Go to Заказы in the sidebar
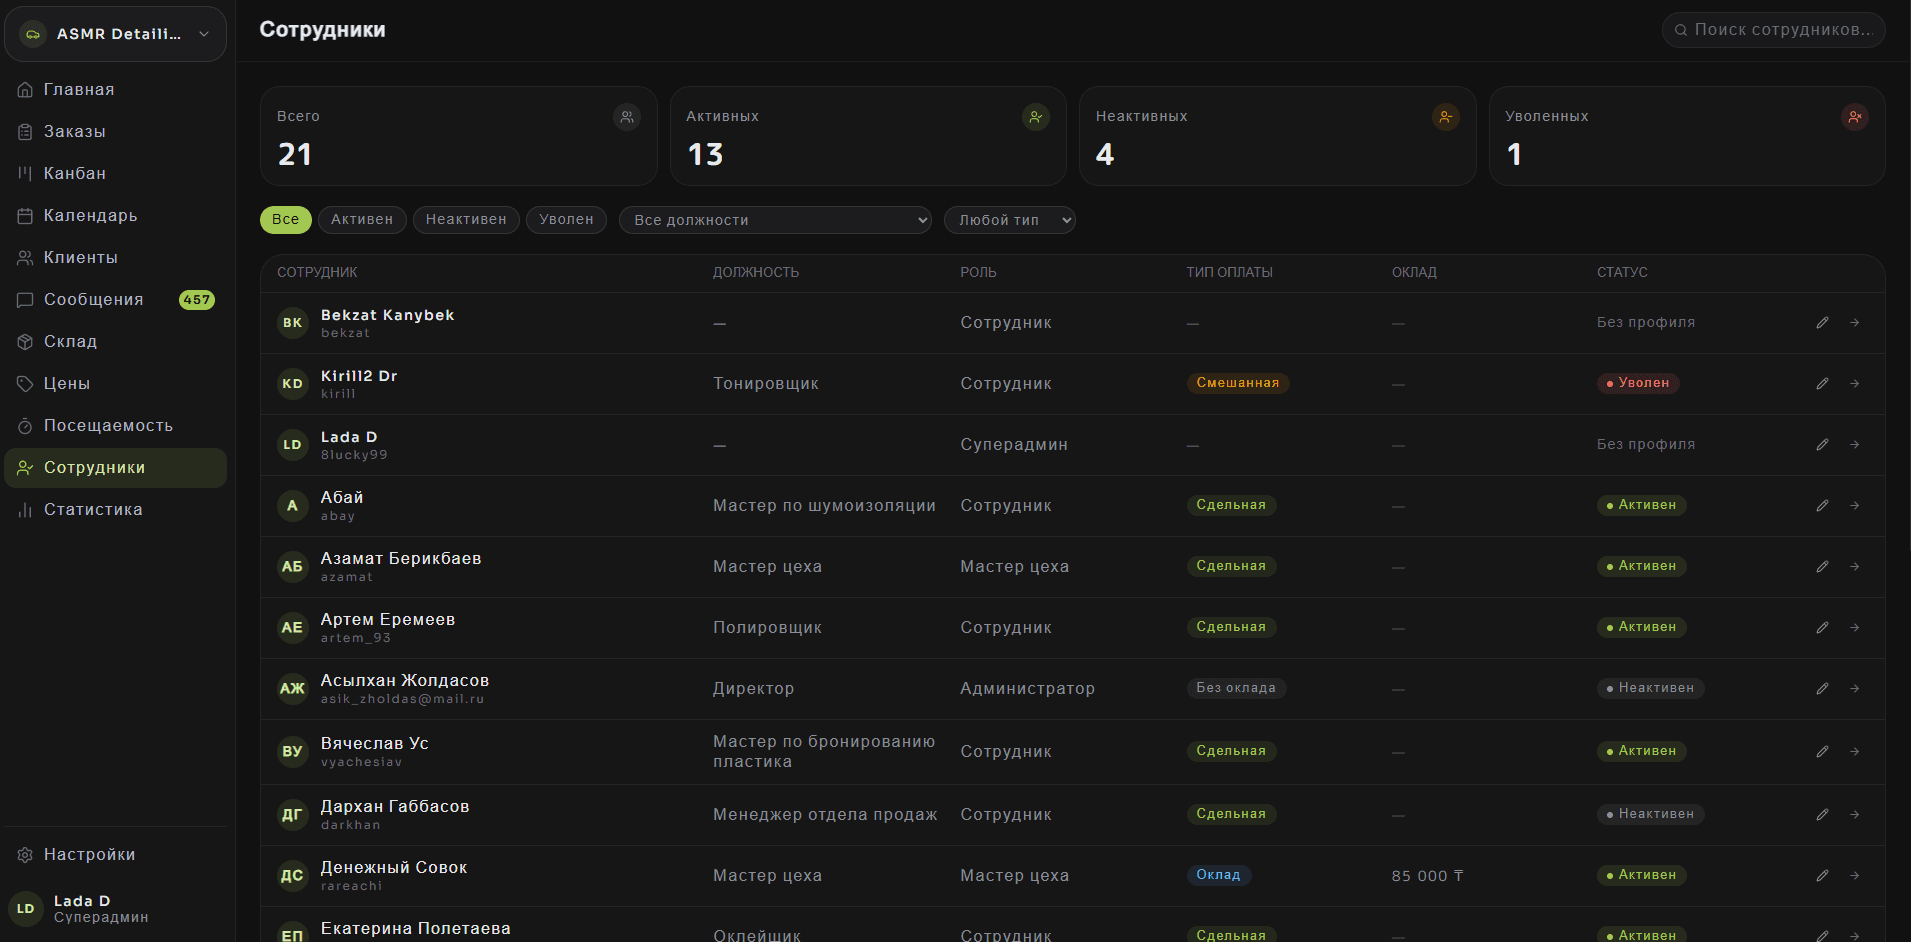The width and height of the screenshot is (1911, 942). pyautogui.click(x=116, y=132)
